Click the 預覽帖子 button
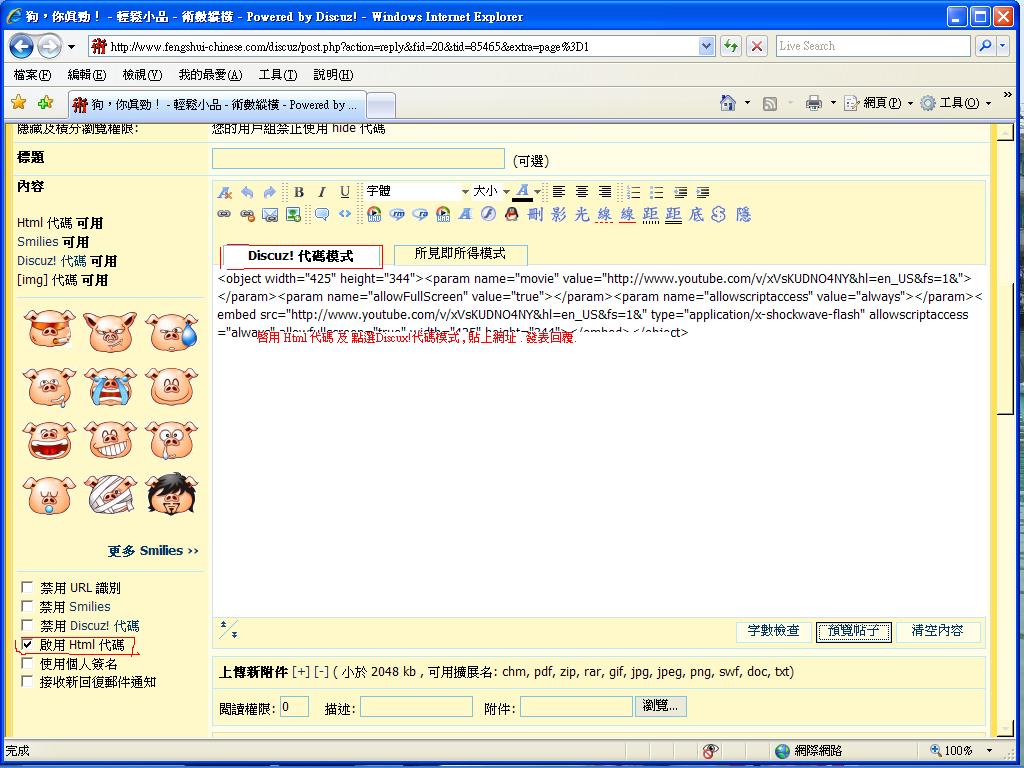The height and width of the screenshot is (768, 1024). [853, 631]
